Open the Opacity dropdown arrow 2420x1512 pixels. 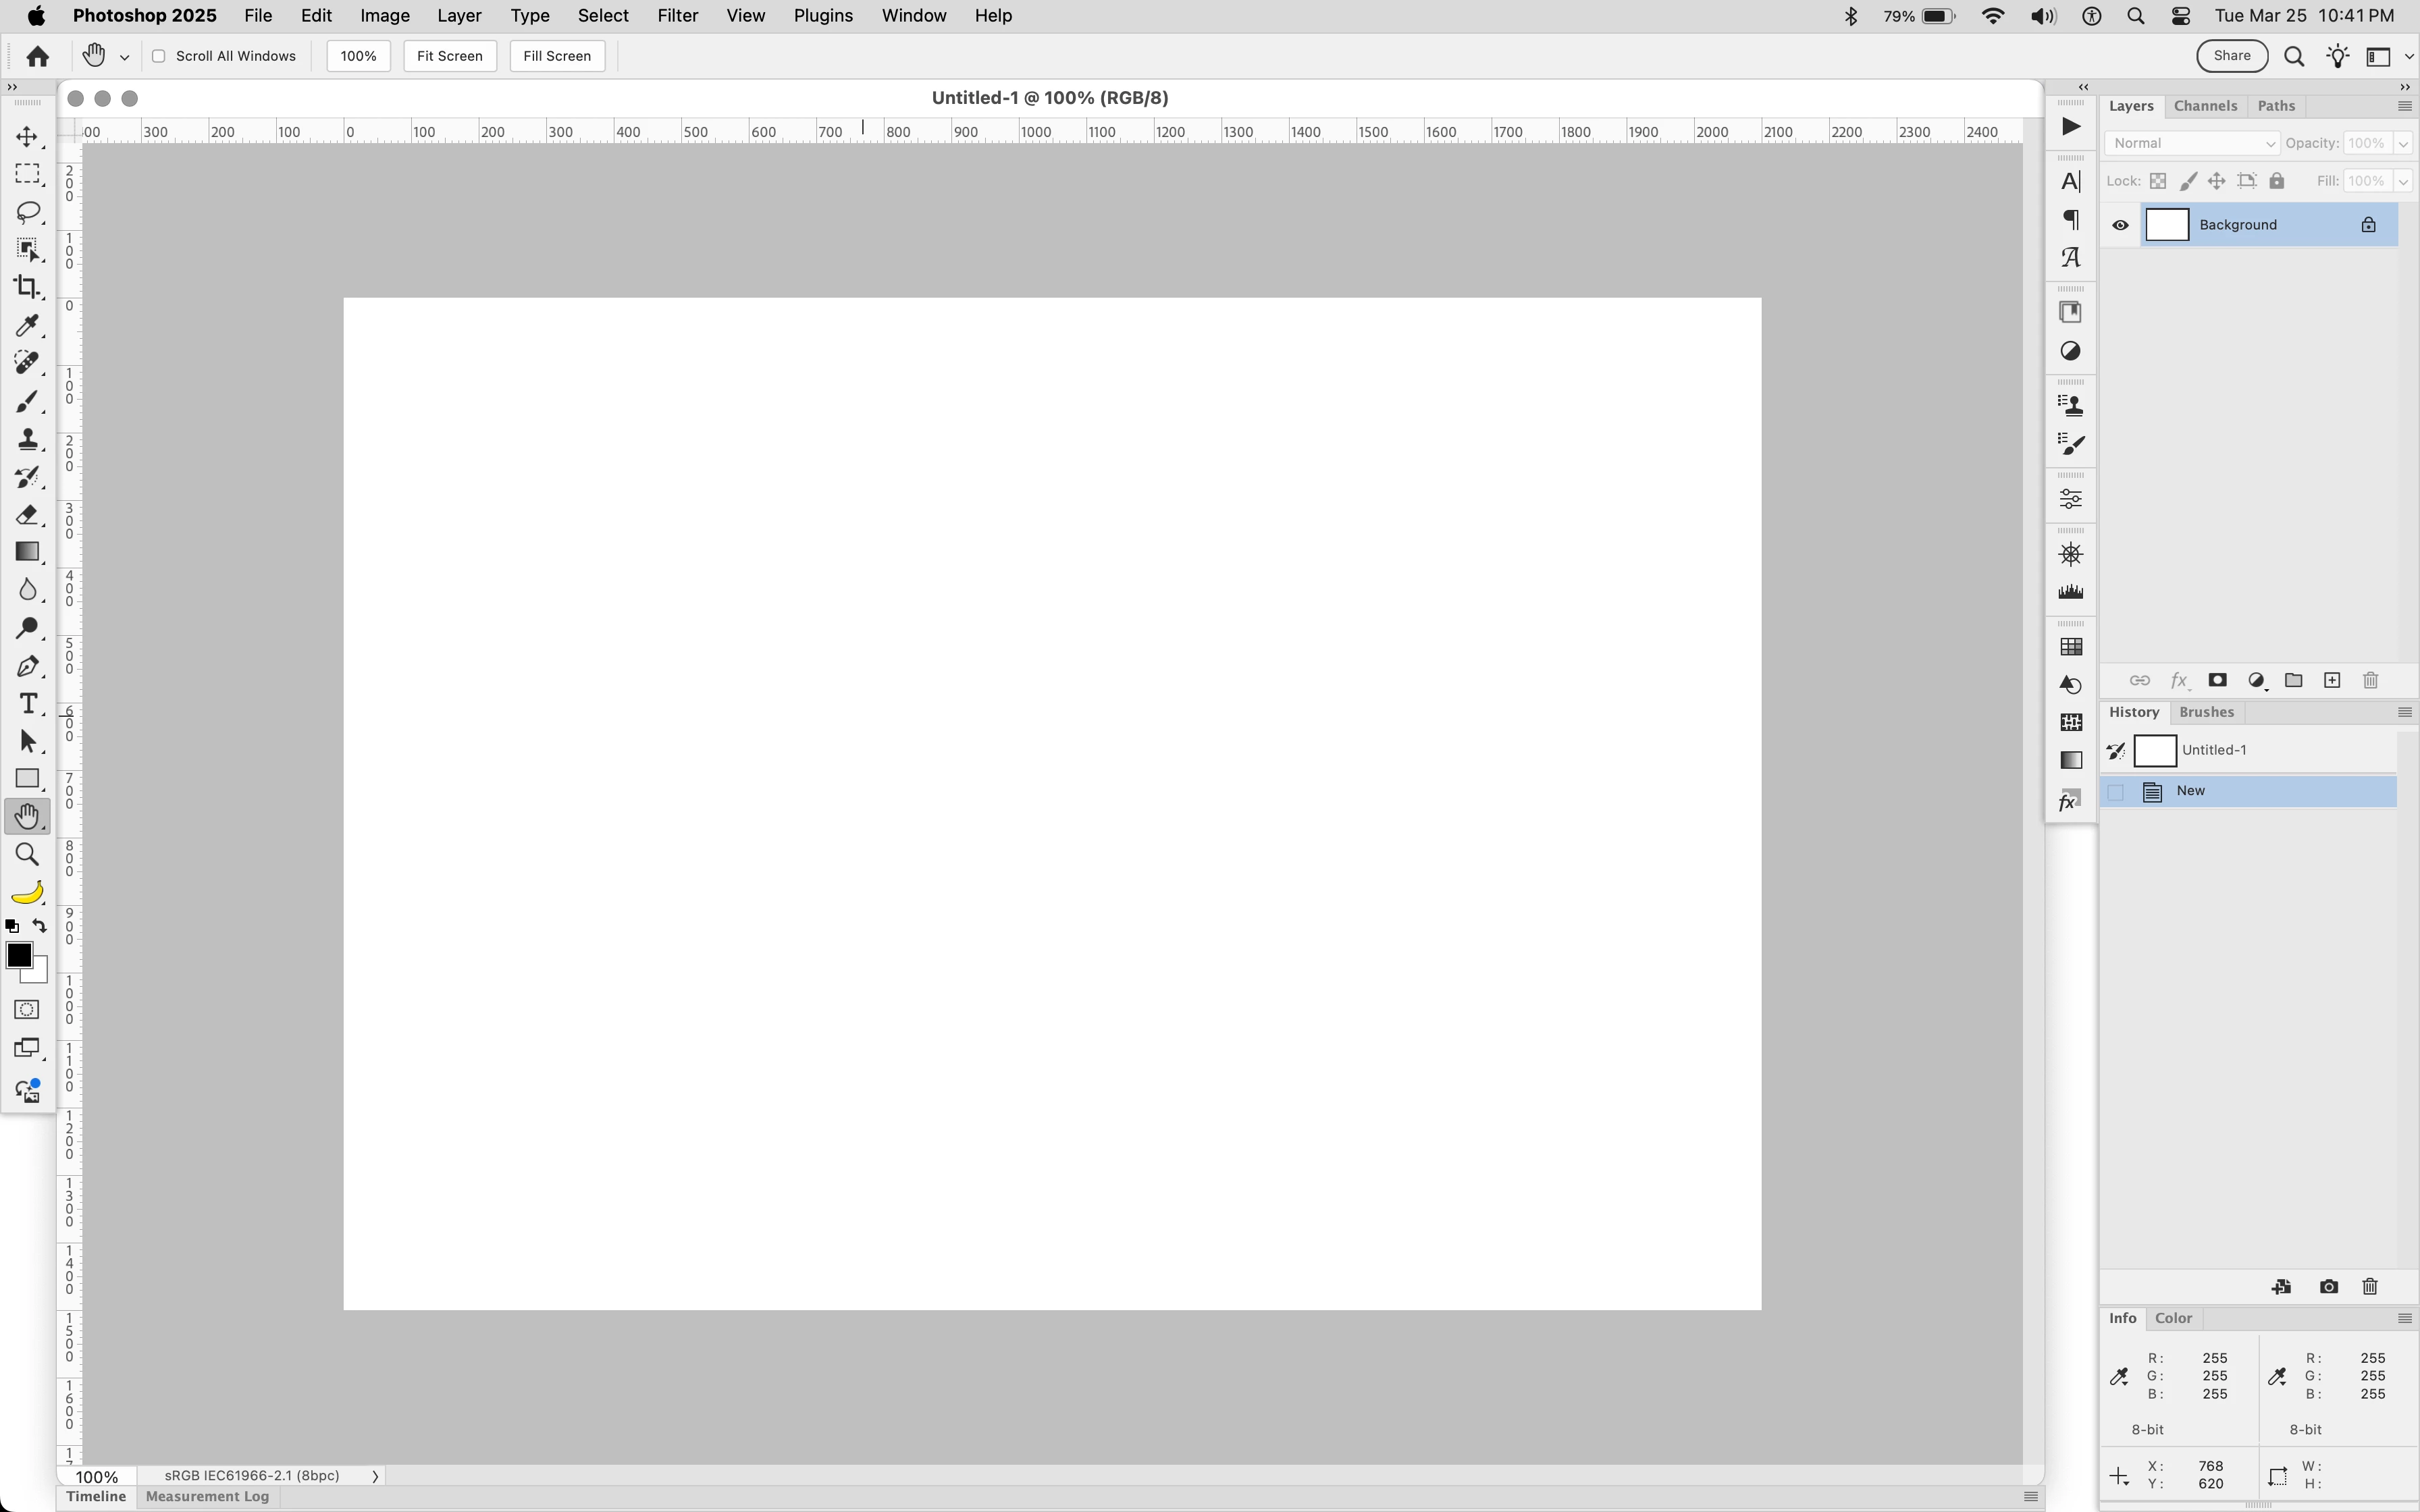click(x=2402, y=144)
